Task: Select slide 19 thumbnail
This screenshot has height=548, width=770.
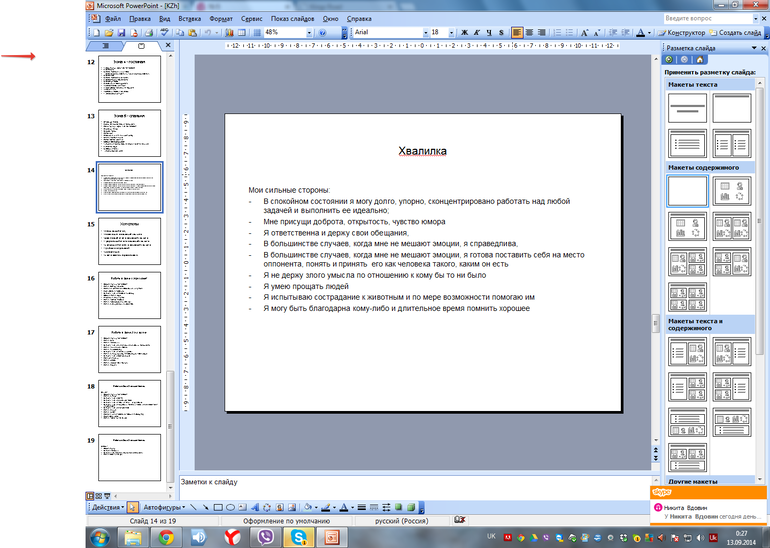Action: pyautogui.click(x=130, y=457)
